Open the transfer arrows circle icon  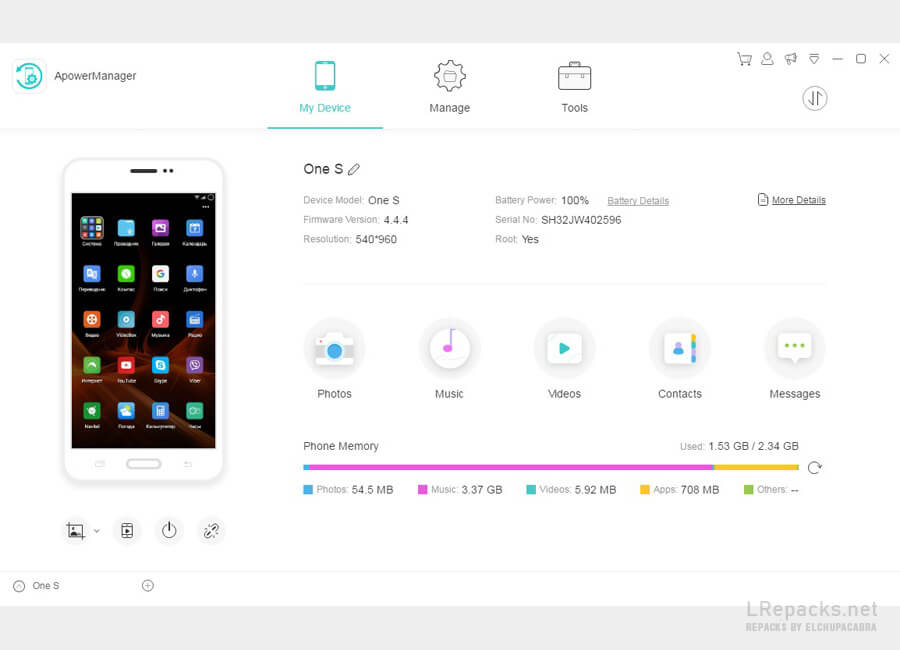(x=814, y=98)
